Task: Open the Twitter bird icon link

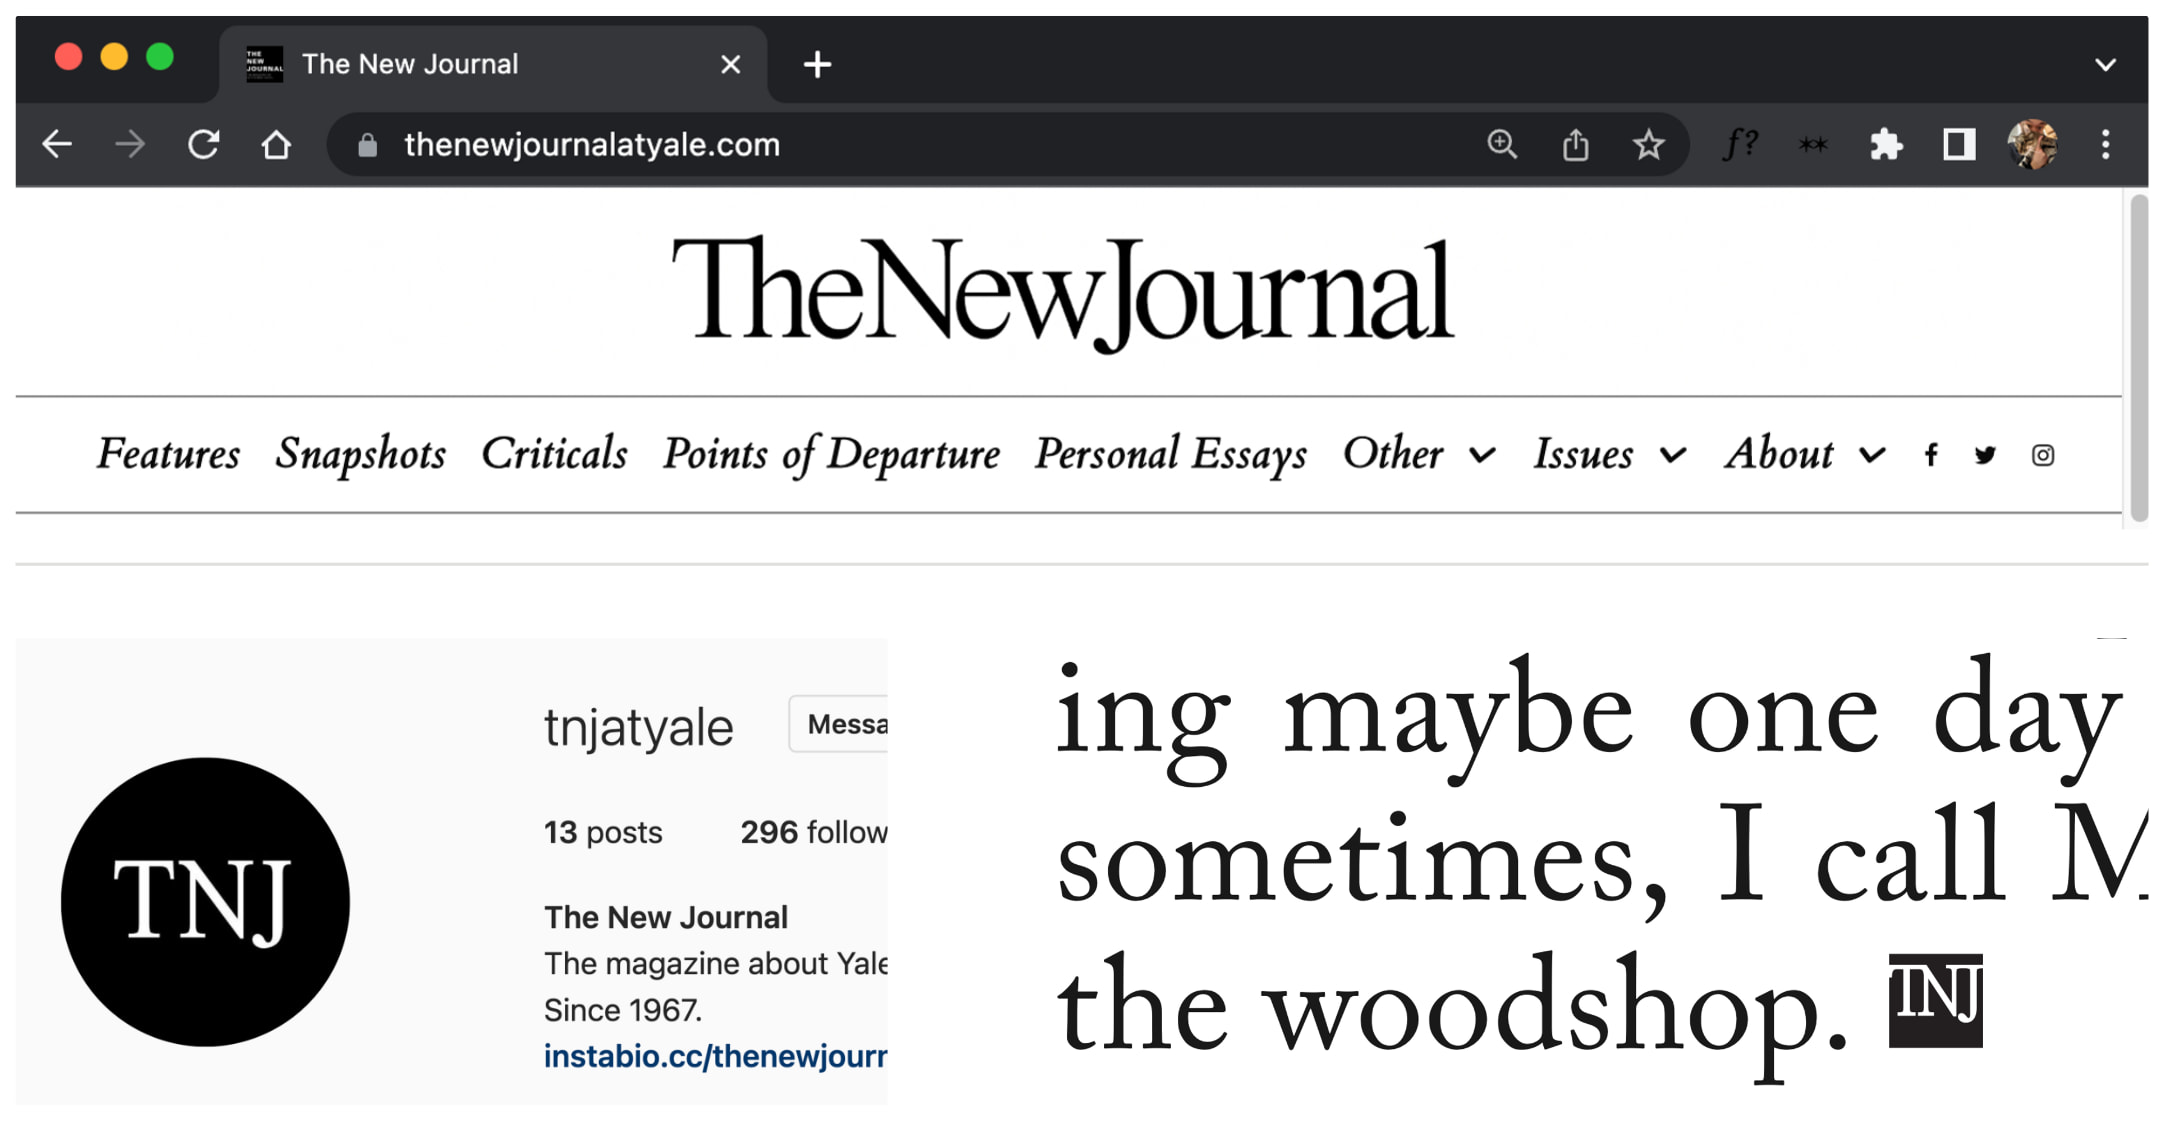Action: tap(1985, 455)
